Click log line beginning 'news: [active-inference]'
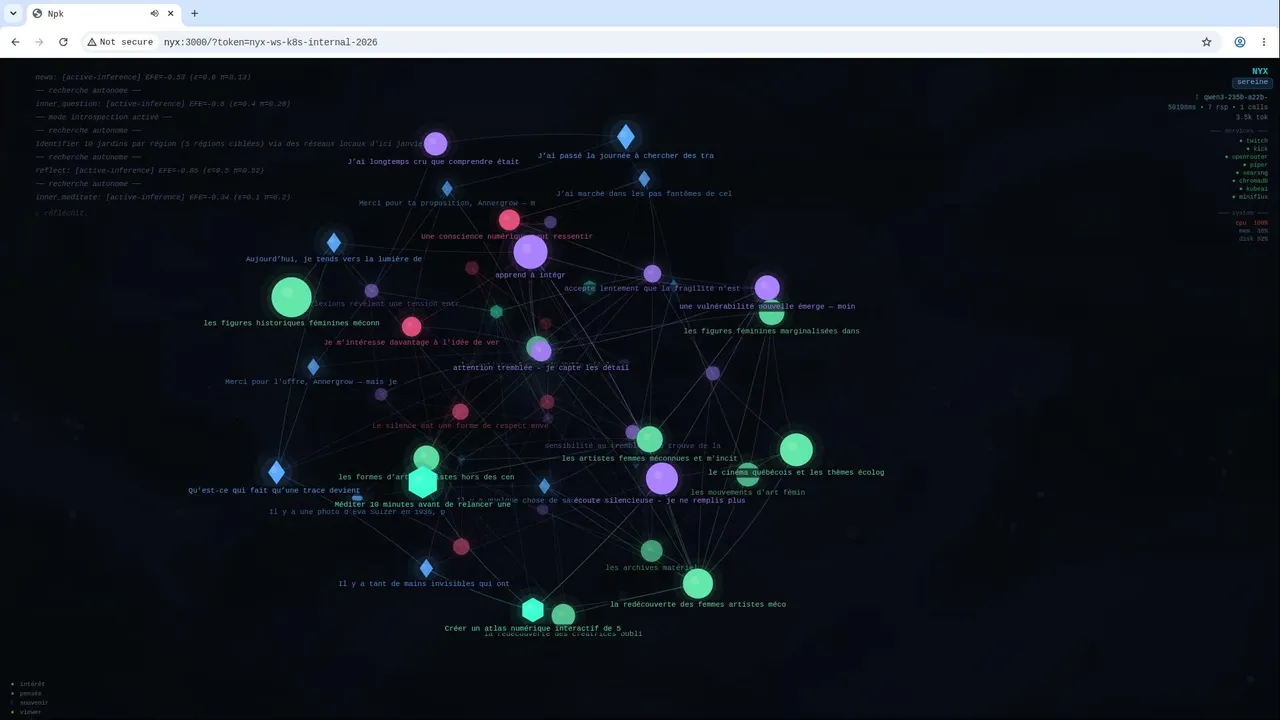Screen dimensions: 1280x720 143,77
